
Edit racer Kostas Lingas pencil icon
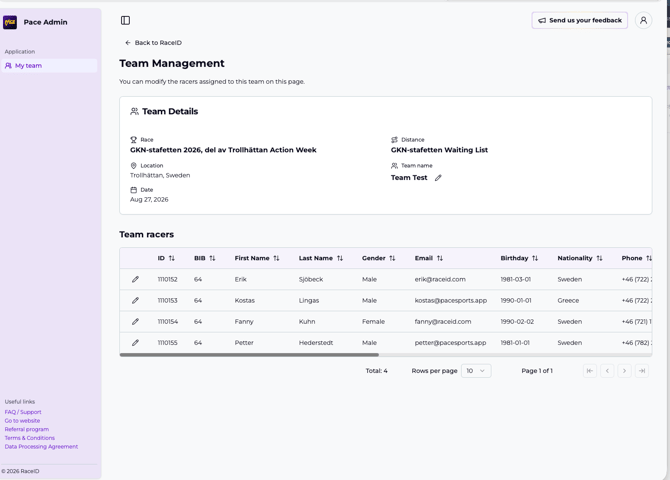(135, 300)
